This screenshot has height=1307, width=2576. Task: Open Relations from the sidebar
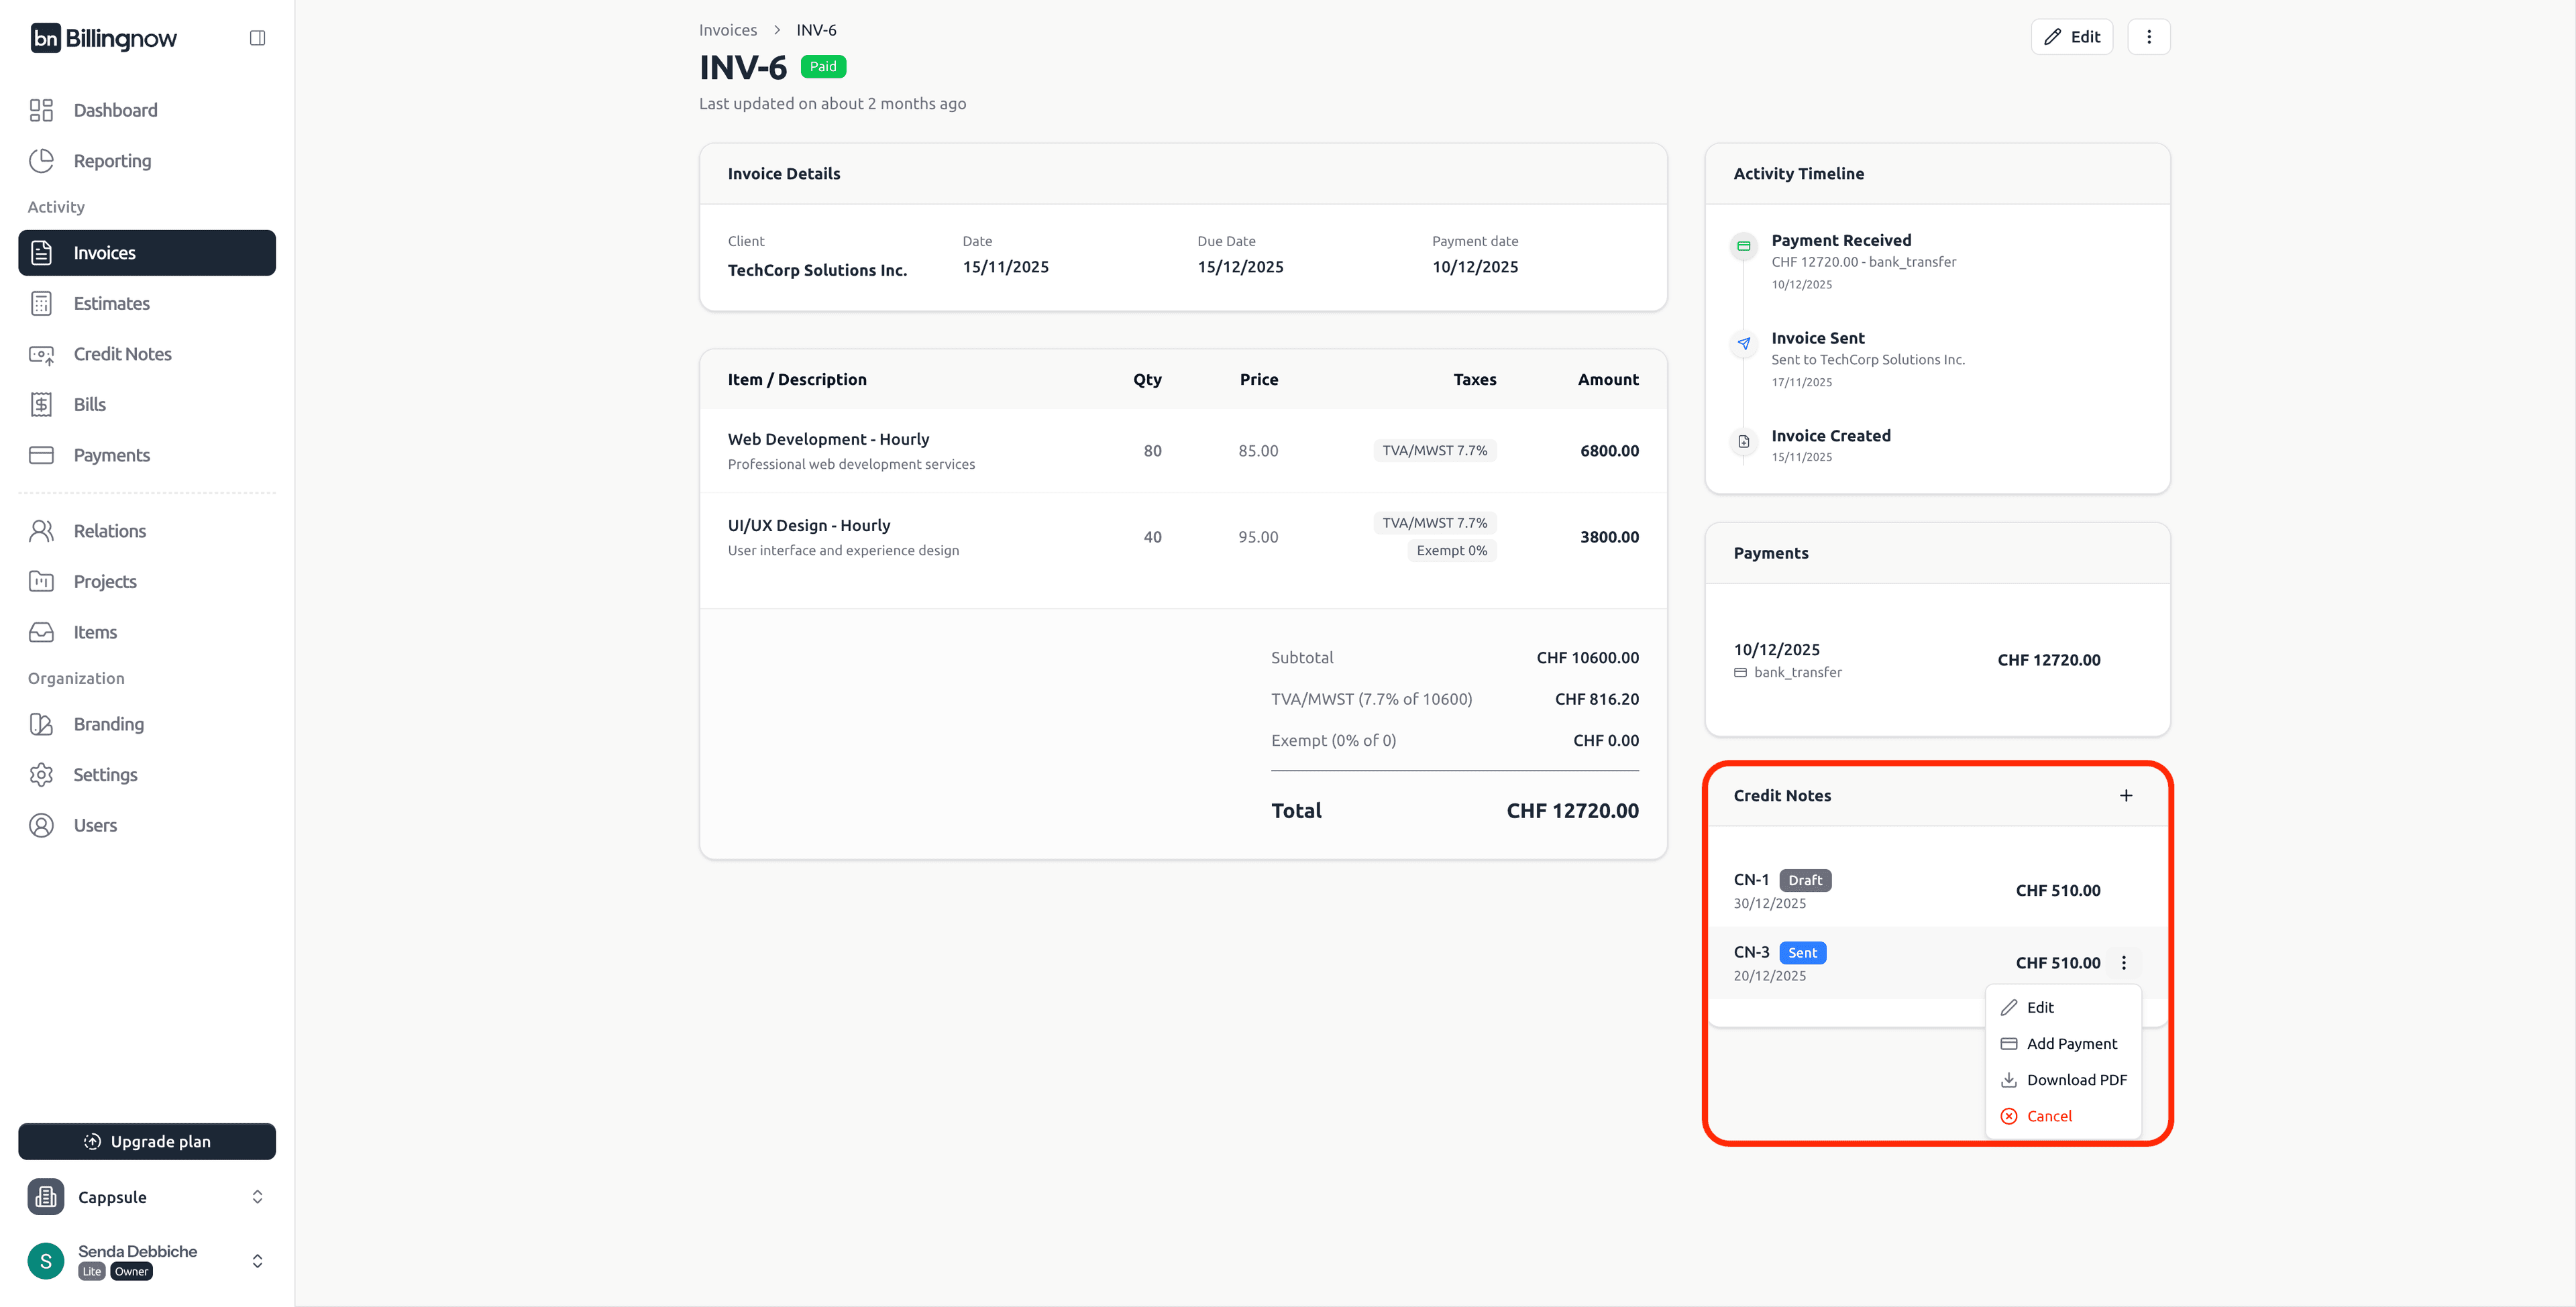[109, 530]
